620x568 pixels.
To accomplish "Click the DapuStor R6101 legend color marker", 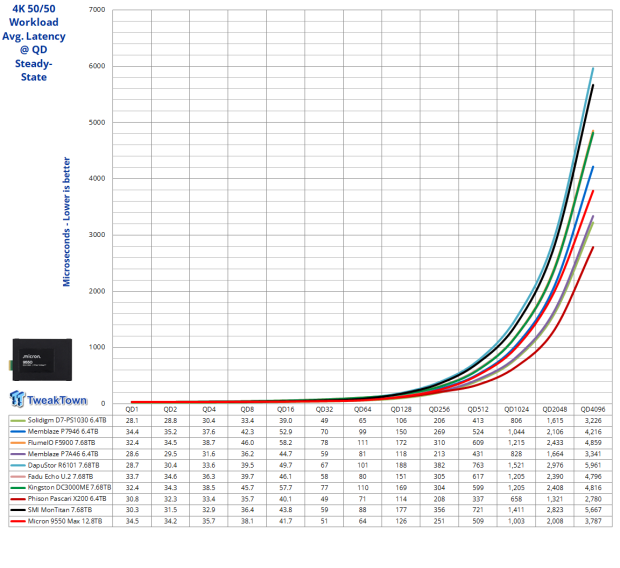I will (21, 477).
